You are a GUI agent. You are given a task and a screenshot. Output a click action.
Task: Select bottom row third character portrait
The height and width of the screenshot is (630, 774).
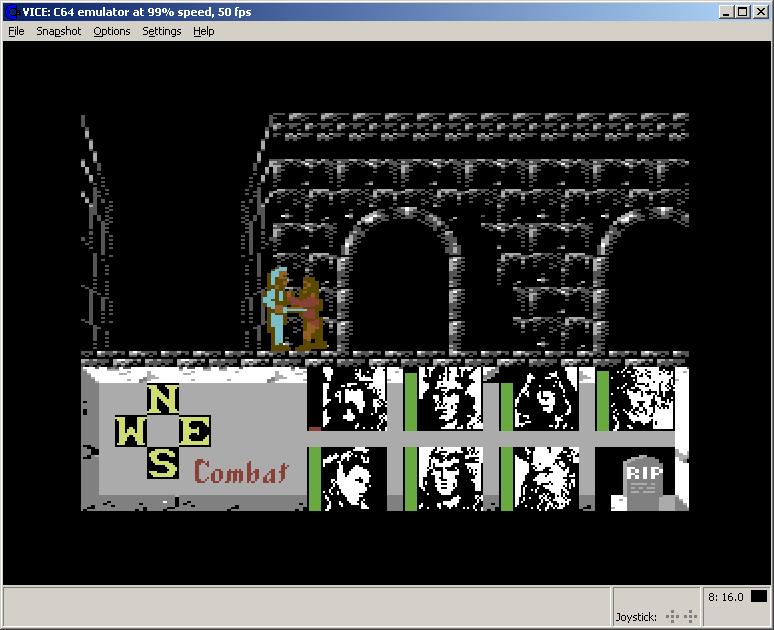pos(546,478)
